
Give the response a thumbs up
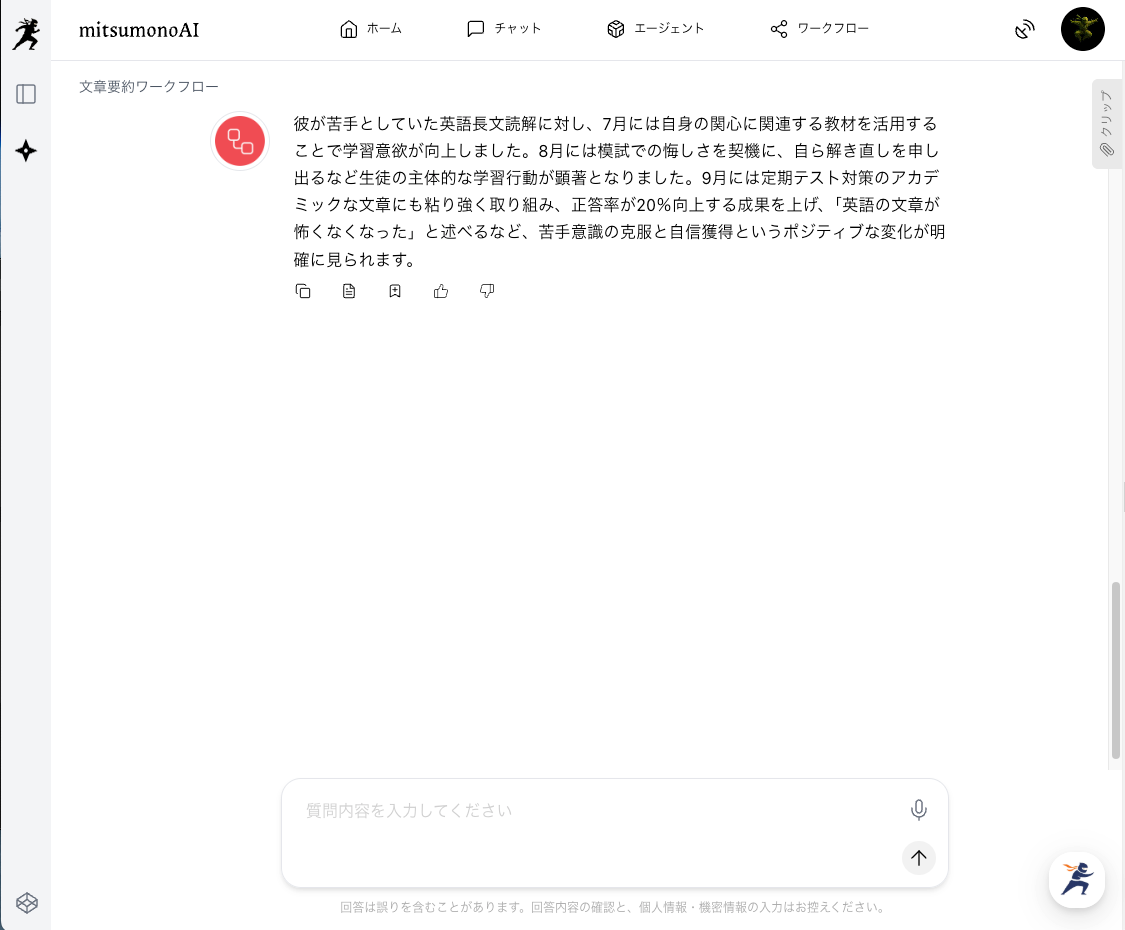441,291
